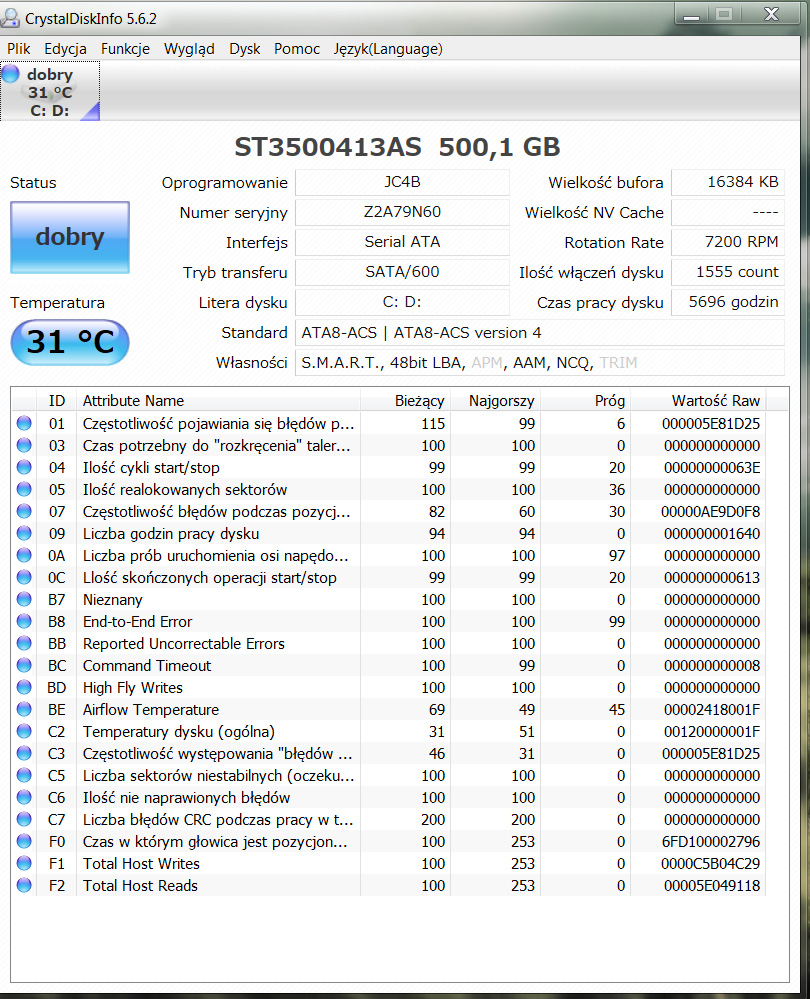Click the status orb of attribute 07
This screenshot has height=999, width=810.
pyautogui.click(x=24, y=511)
